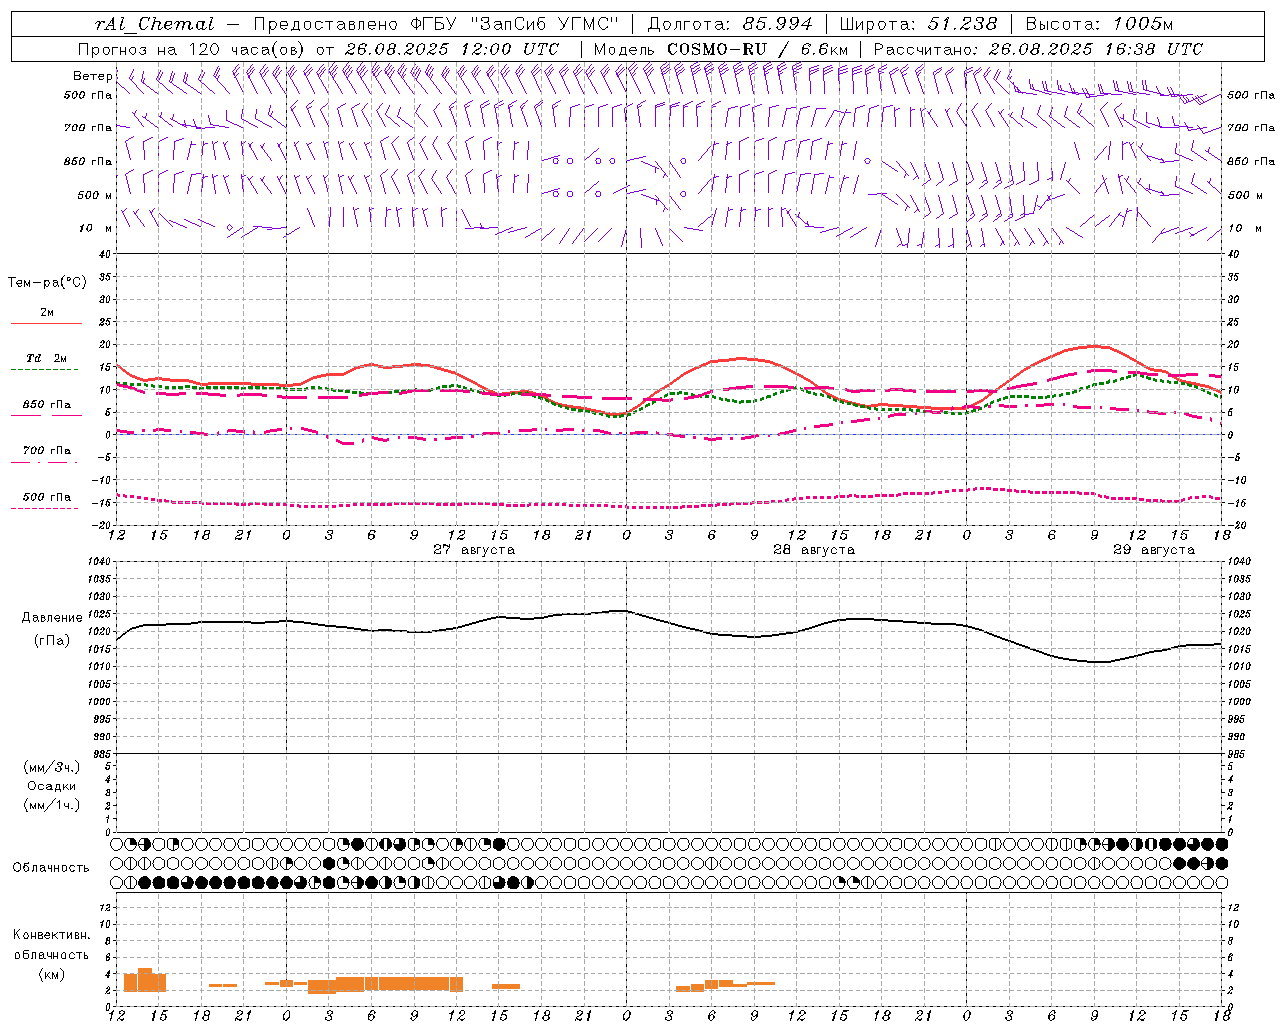Select the longitude value 85.994
This screenshot has height=1024, width=1280.
click(777, 24)
